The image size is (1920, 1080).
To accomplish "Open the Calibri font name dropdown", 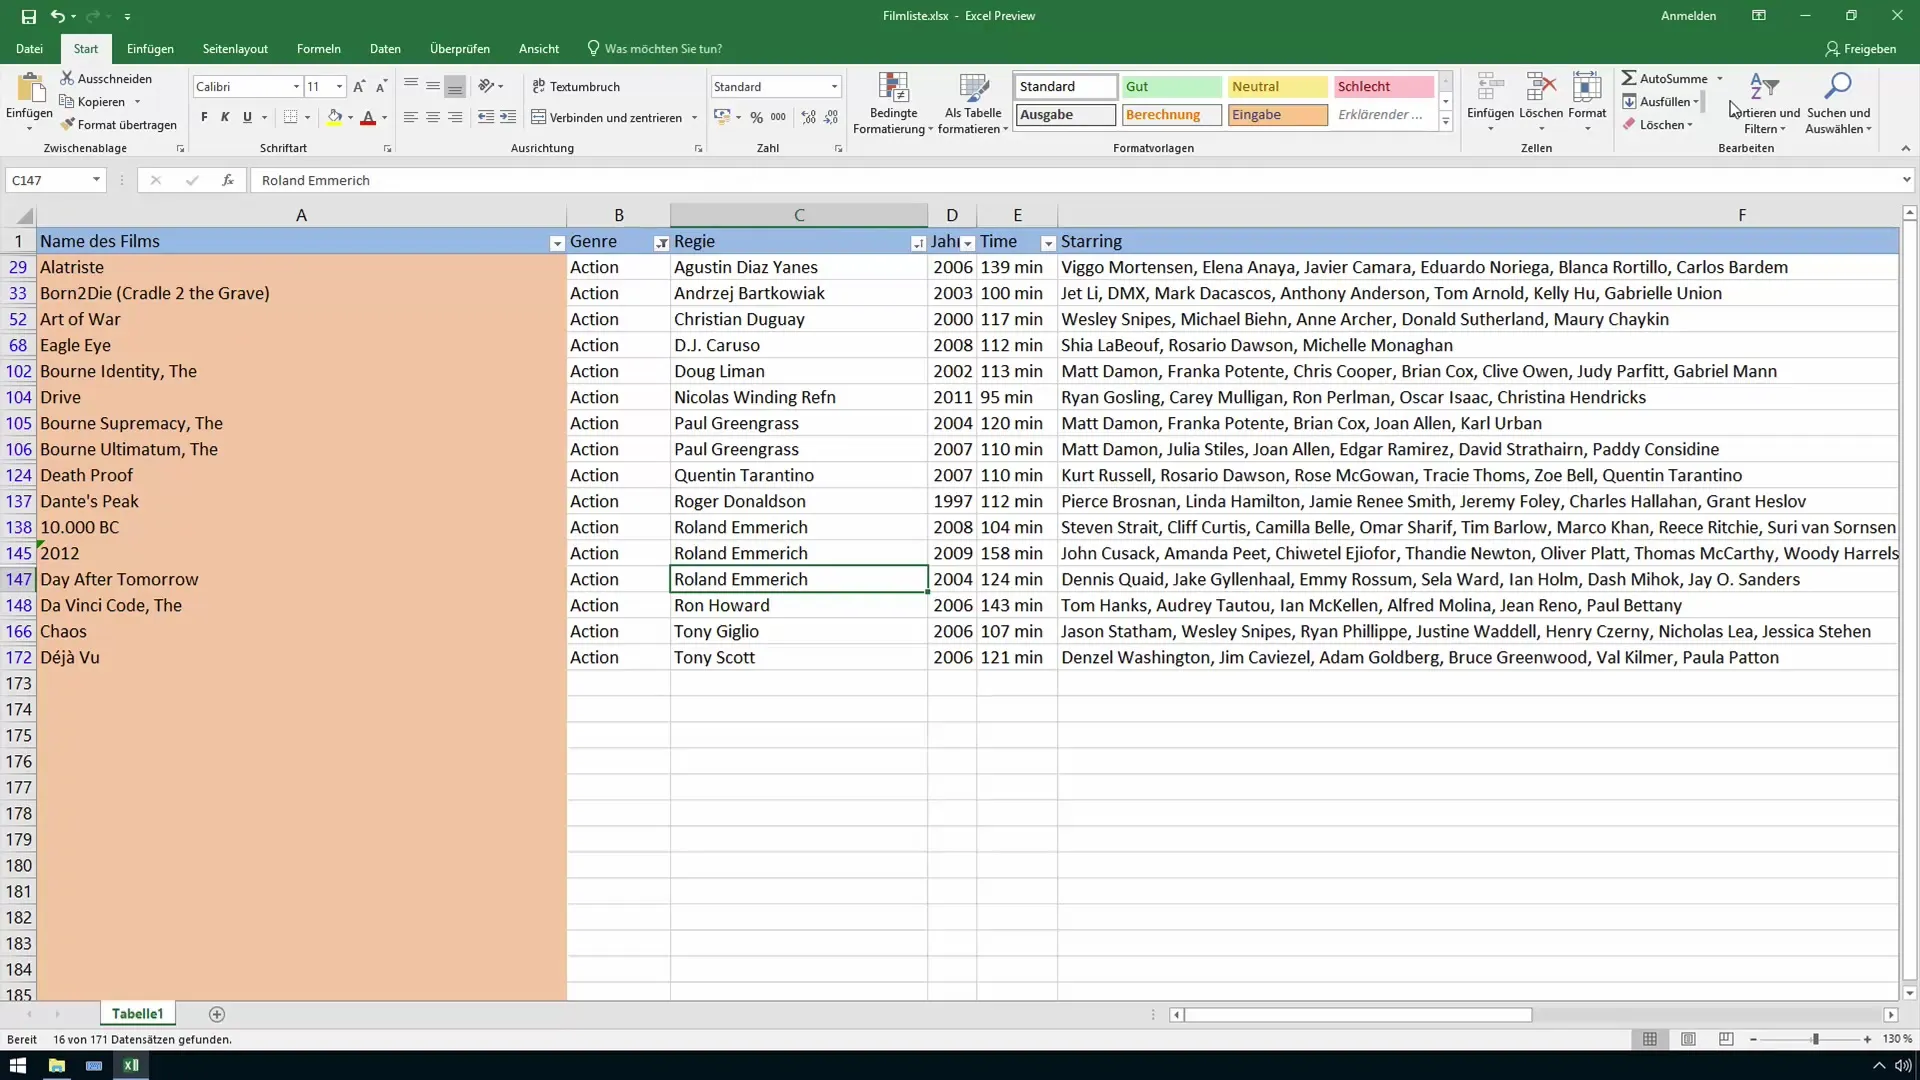I will pos(296,87).
